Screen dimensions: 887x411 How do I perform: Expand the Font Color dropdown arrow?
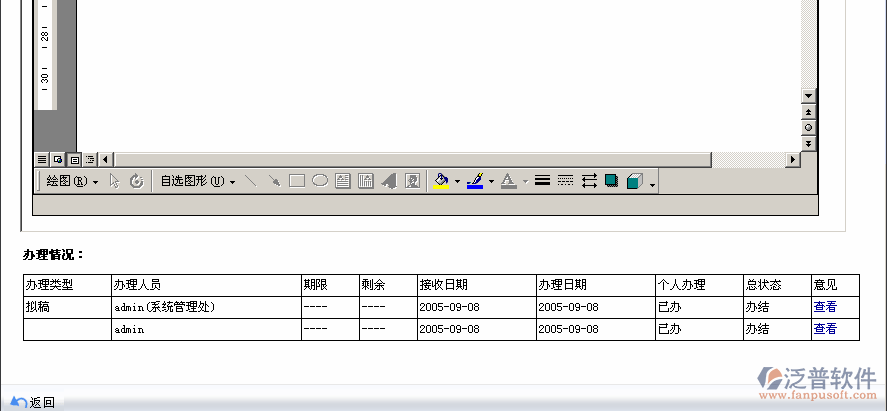point(526,182)
